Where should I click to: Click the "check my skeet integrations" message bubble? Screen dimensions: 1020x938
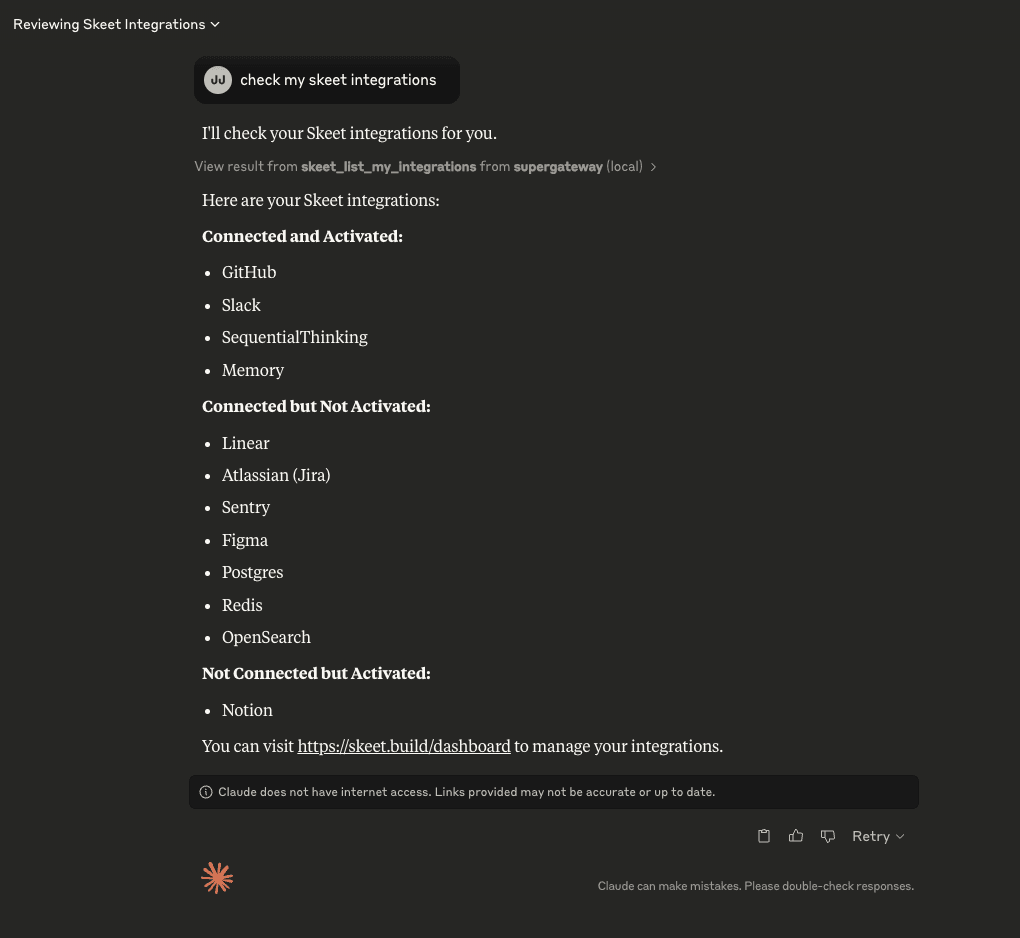(338, 80)
